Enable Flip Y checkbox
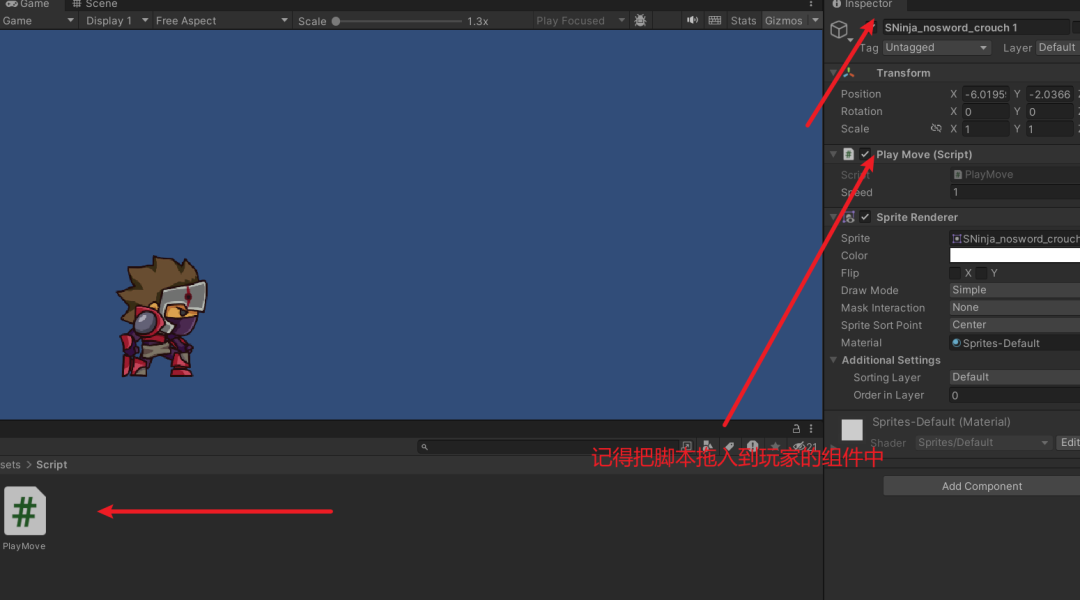1080x600 pixels. point(982,273)
